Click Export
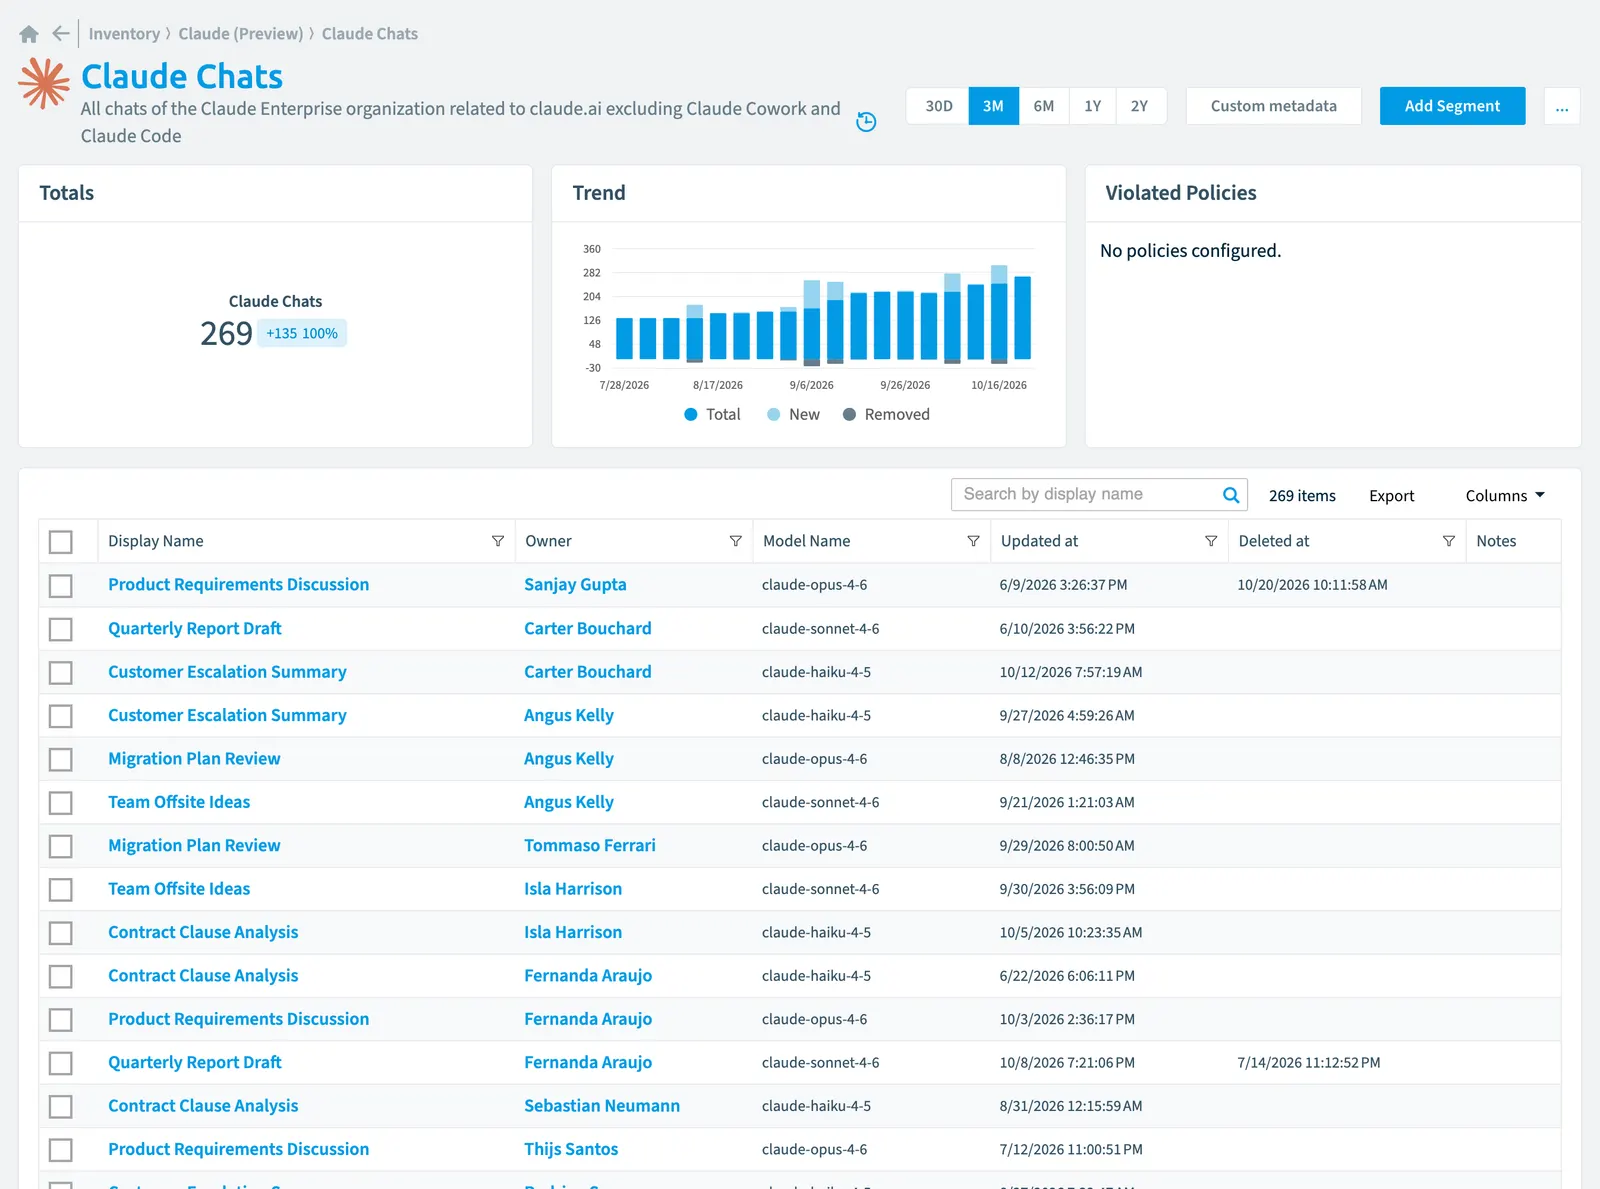Image resolution: width=1600 pixels, height=1189 pixels. click(1391, 496)
